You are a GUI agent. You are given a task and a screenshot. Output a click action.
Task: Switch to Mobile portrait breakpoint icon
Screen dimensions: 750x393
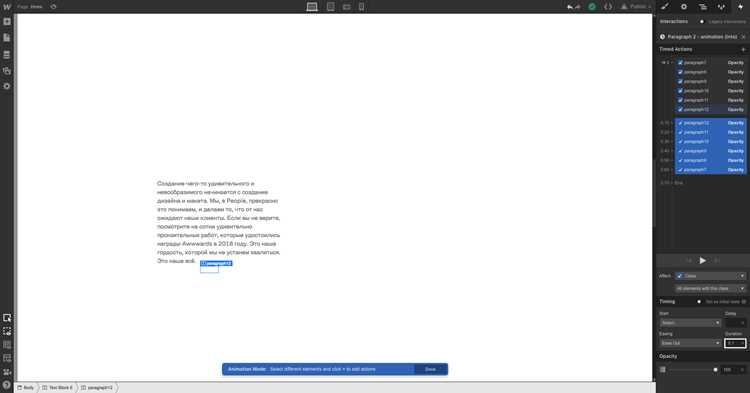362,7
